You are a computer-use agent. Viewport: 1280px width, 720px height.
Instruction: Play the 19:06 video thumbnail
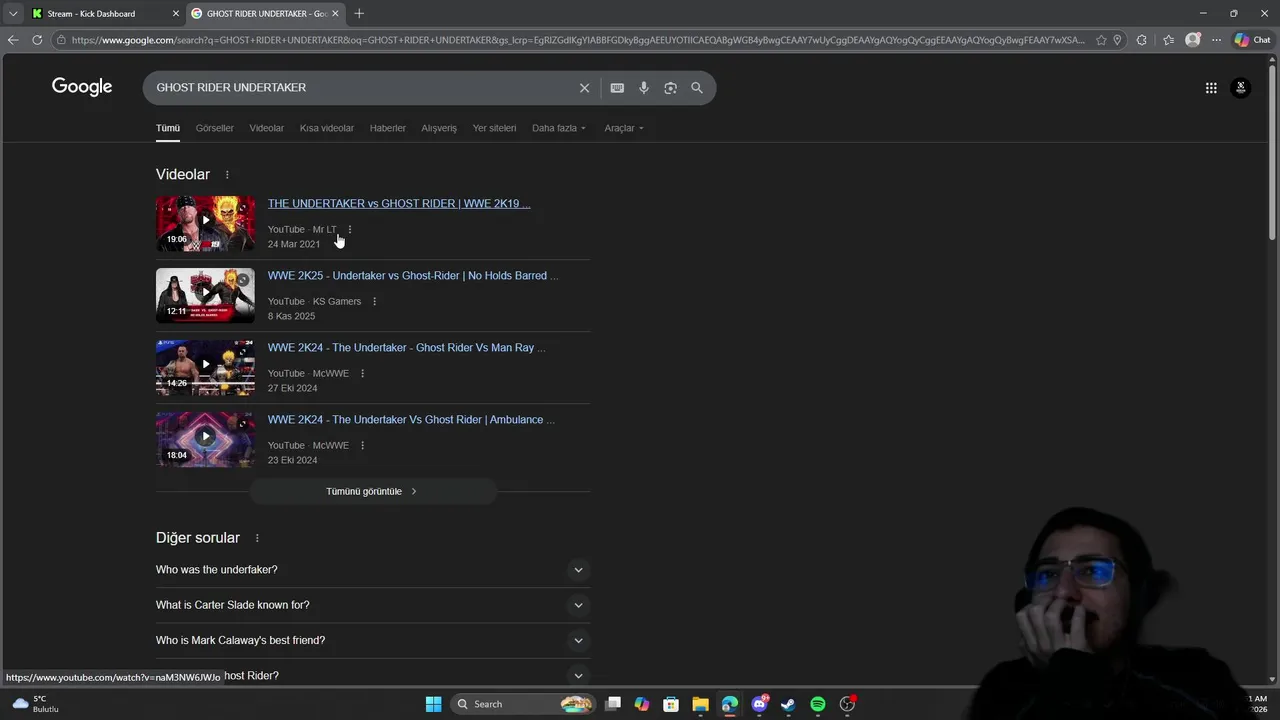(x=205, y=223)
